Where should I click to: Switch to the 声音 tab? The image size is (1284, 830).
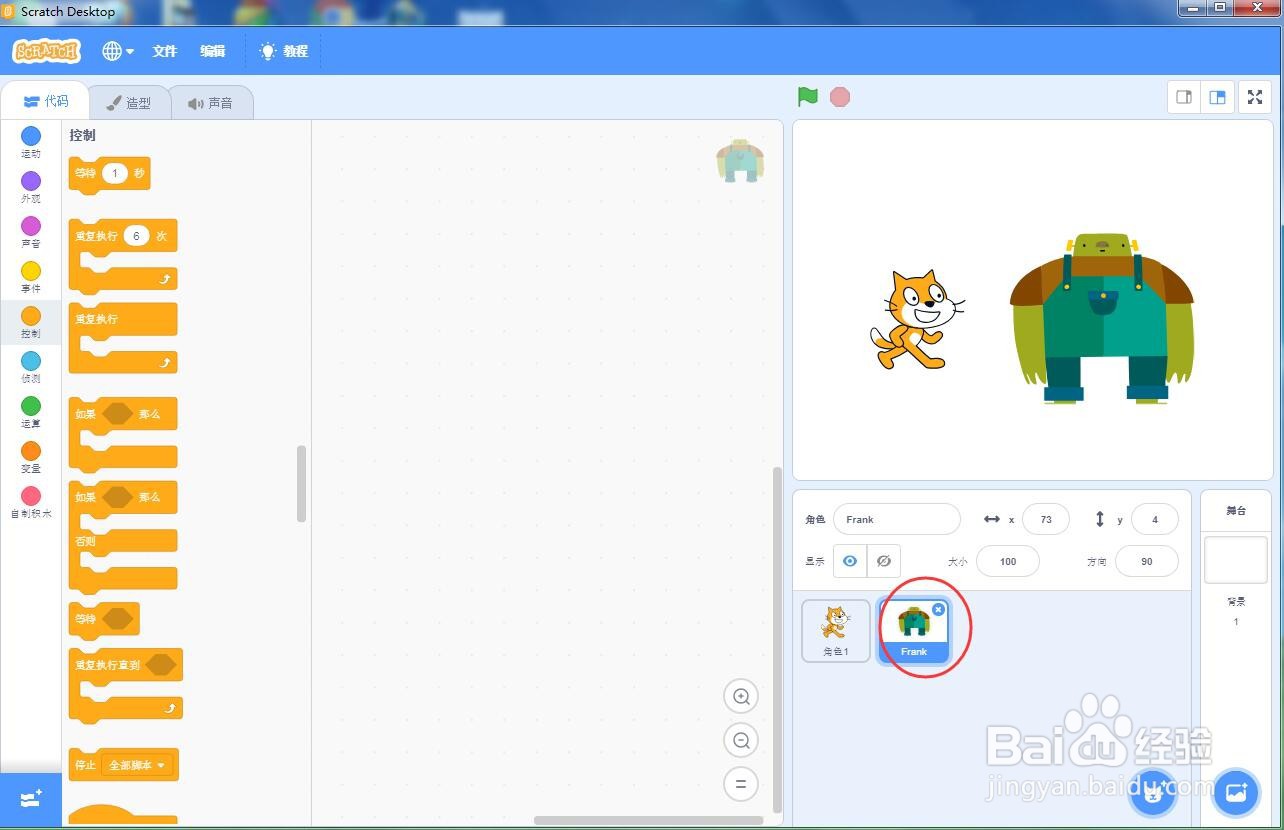211,102
